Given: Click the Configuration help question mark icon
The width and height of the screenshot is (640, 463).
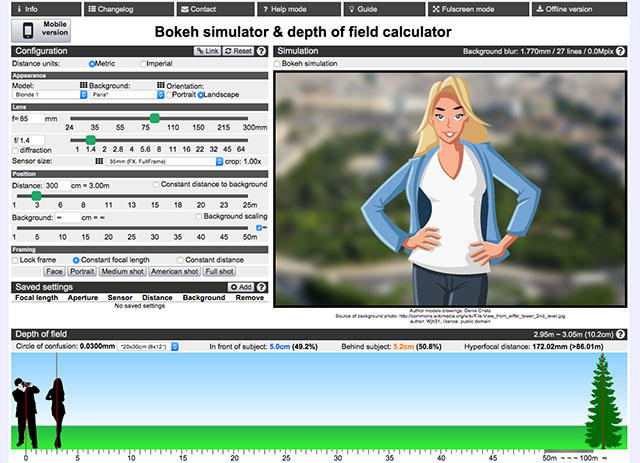Looking at the screenshot, I should [261, 50].
